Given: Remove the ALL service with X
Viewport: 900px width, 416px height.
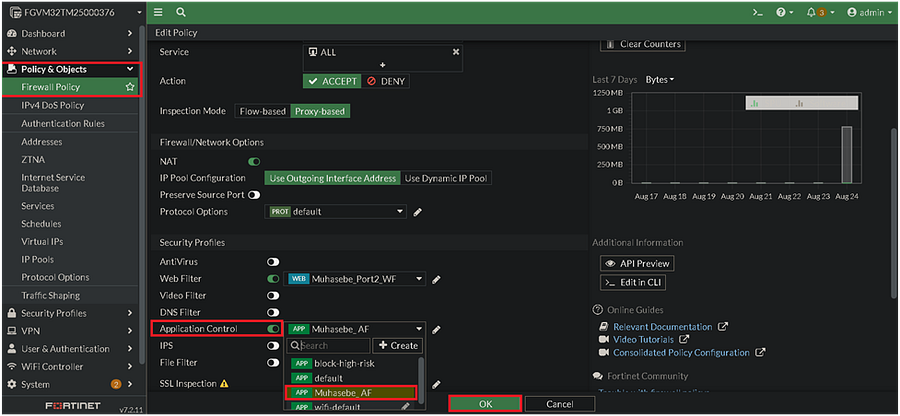Looking at the screenshot, I should coord(456,52).
